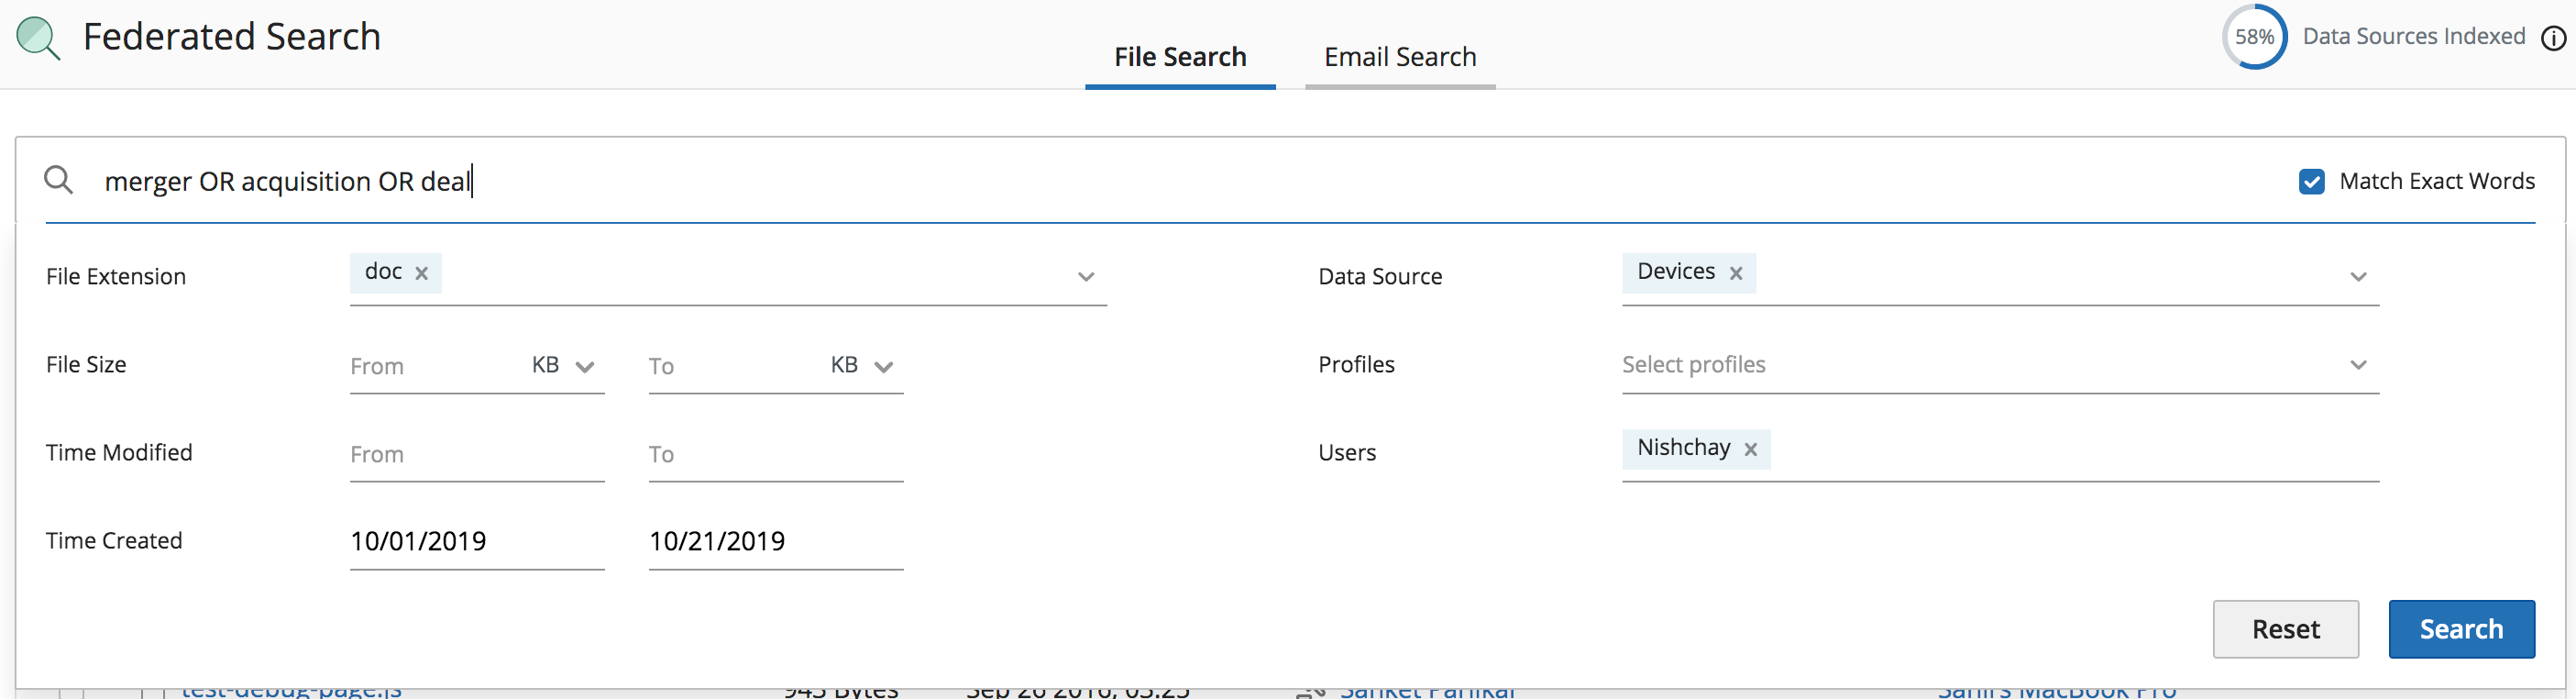Remove the Nishchay user tag
The height and width of the screenshot is (699, 2576).
pyautogui.click(x=1750, y=449)
